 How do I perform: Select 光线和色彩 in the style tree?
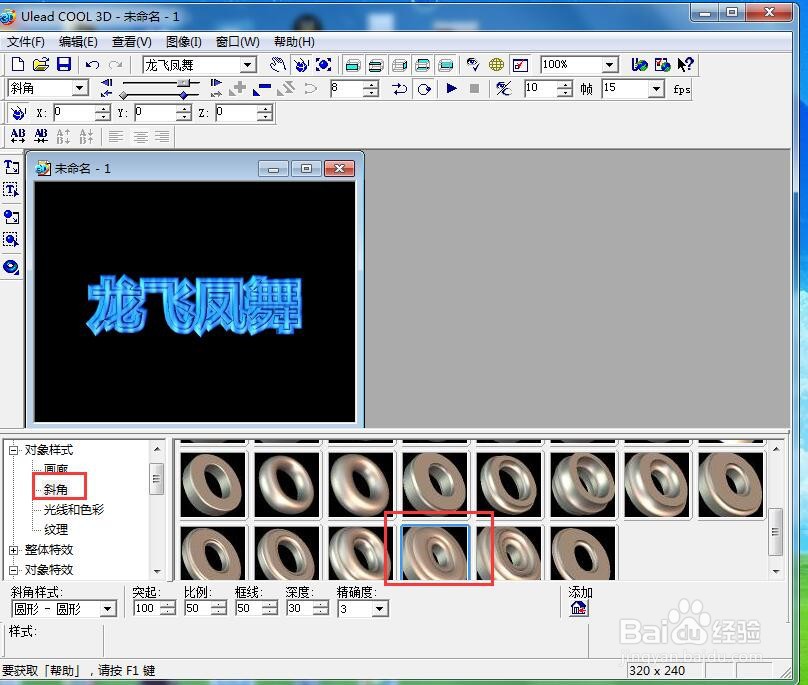[74, 510]
